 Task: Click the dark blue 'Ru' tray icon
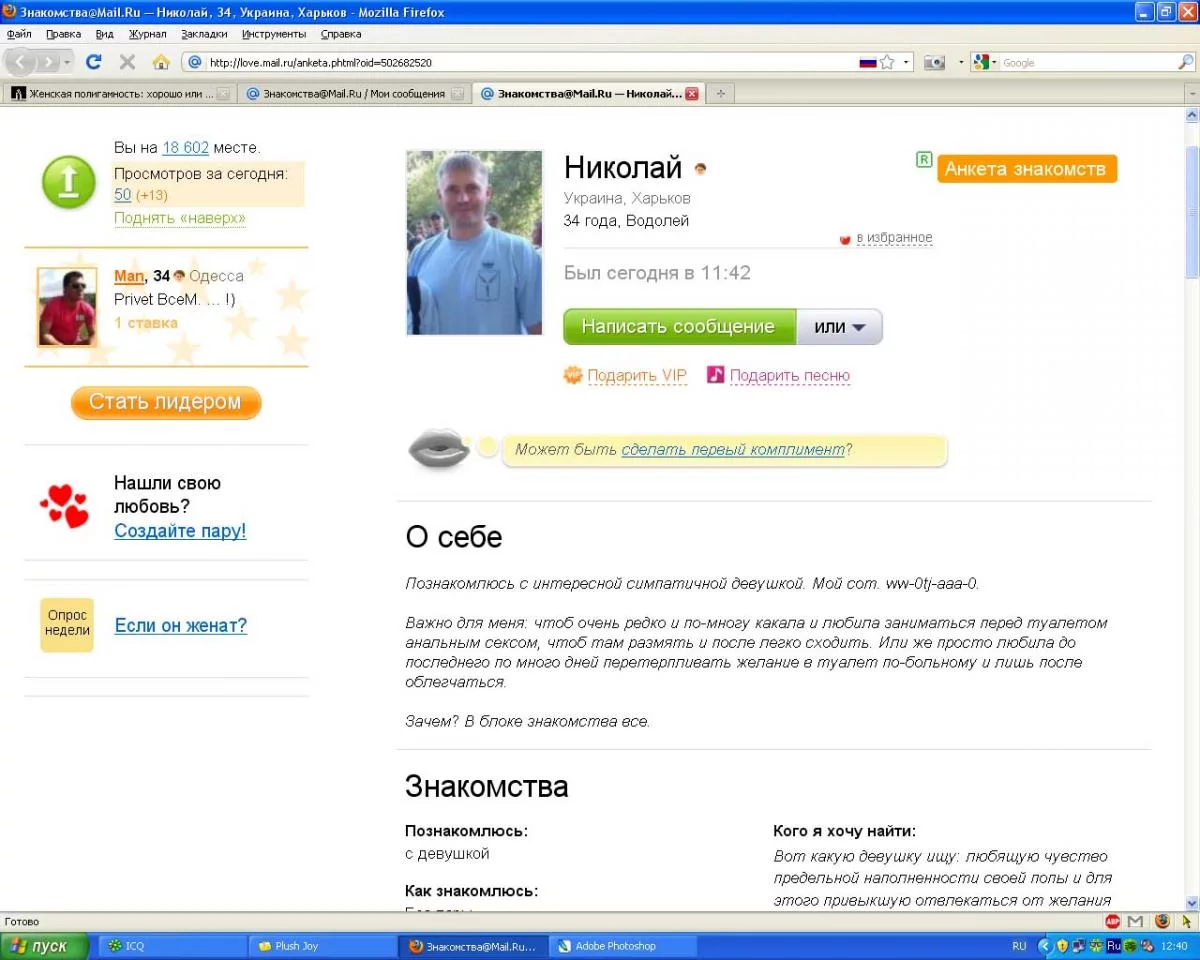[x=1113, y=946]
